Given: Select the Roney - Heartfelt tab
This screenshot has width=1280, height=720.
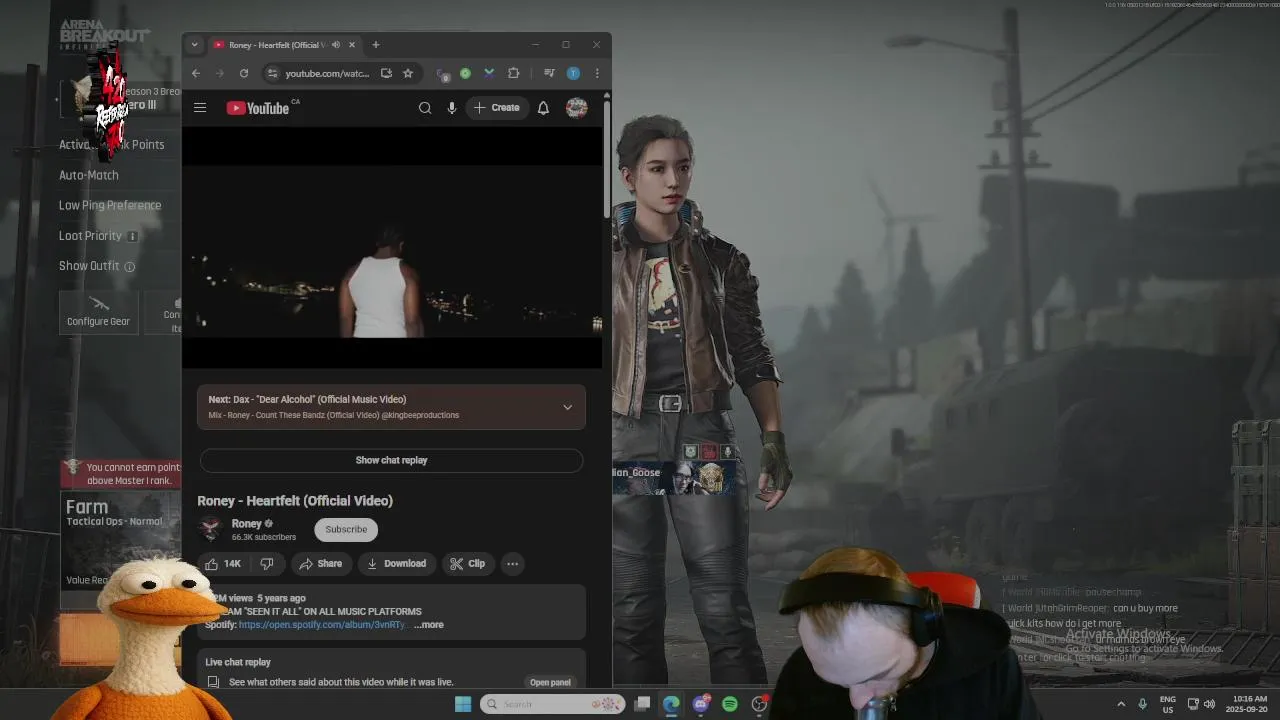Looking at the screenshot, I should (285, 45).
